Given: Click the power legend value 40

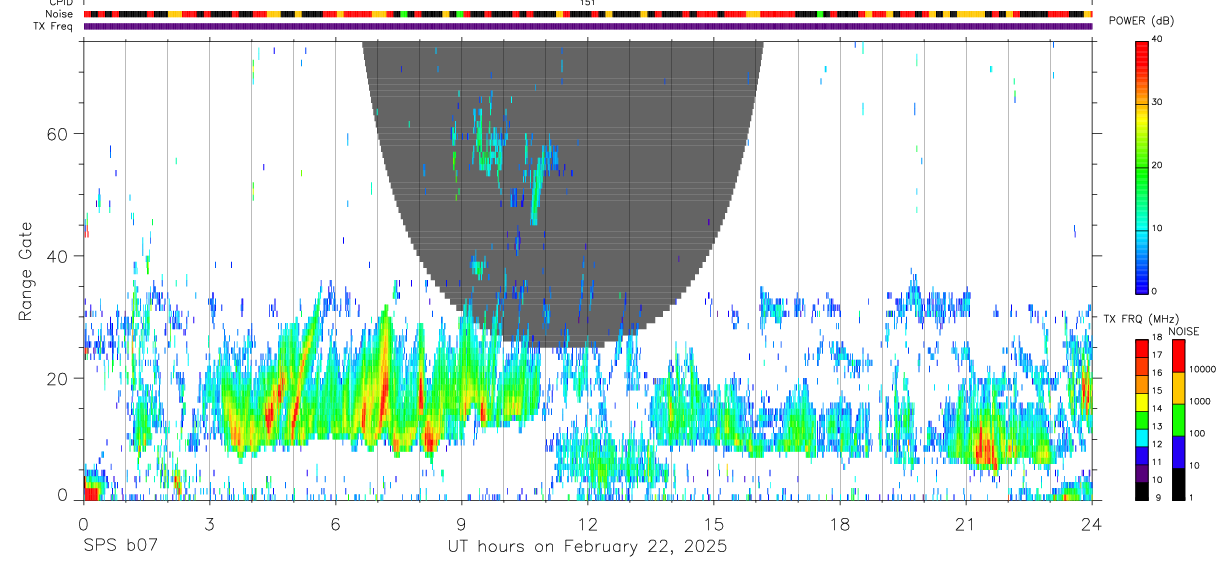Looking at the screenshot, I should coord(1157,39).
